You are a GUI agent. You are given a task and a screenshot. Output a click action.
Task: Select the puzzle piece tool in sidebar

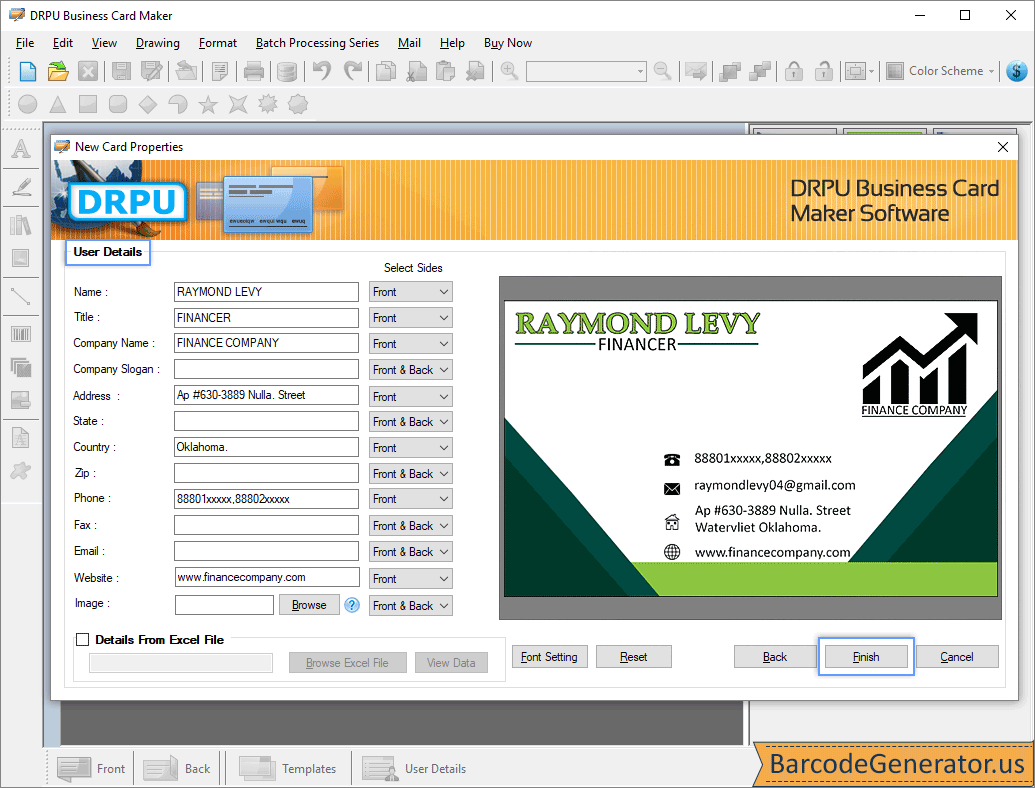pos(21,471)
